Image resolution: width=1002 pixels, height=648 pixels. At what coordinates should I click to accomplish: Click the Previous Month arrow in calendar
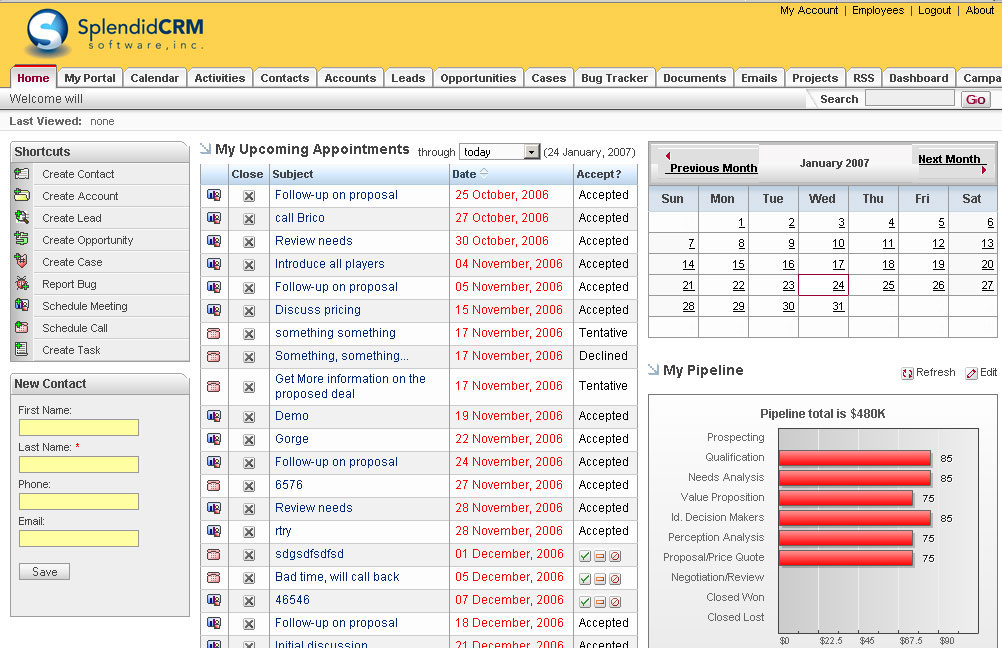pyautogui.click(x=668, y=156)
